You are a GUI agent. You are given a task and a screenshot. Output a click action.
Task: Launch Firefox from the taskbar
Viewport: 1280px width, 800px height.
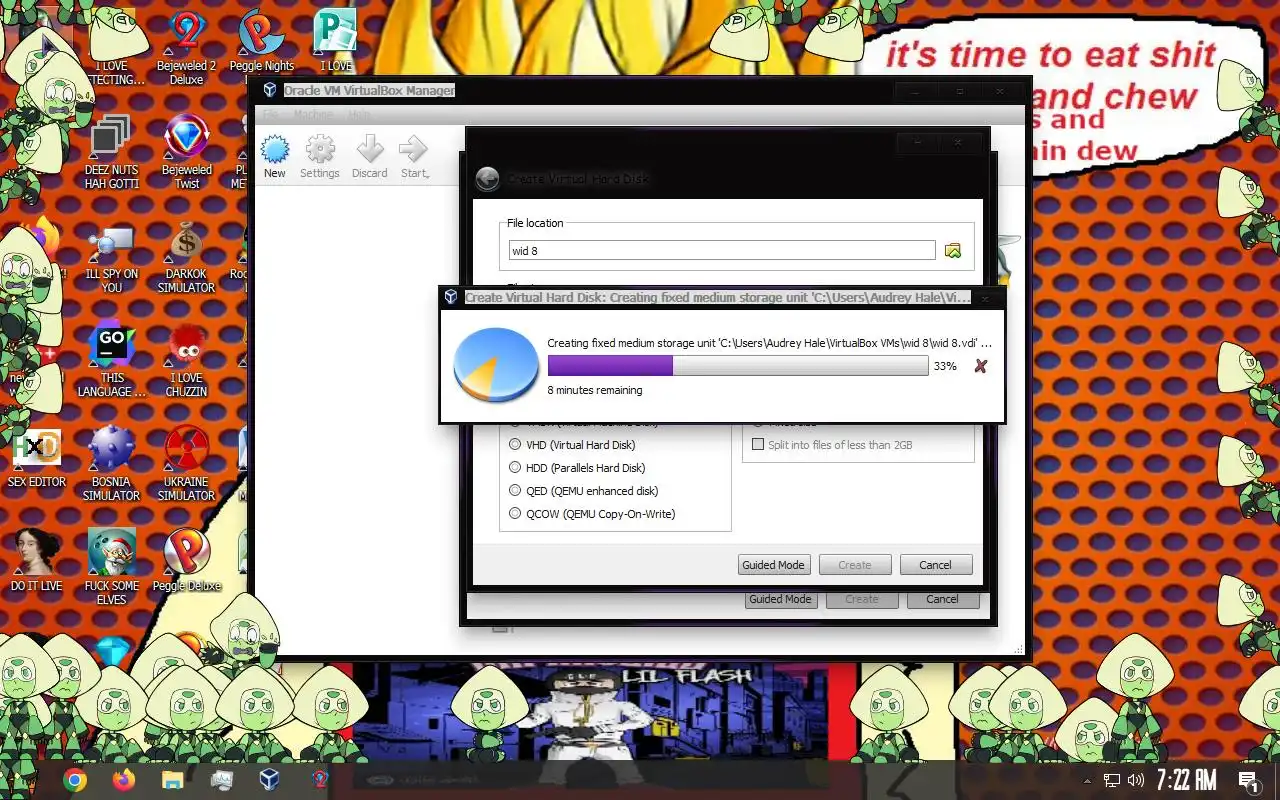(x=124, y=780)
